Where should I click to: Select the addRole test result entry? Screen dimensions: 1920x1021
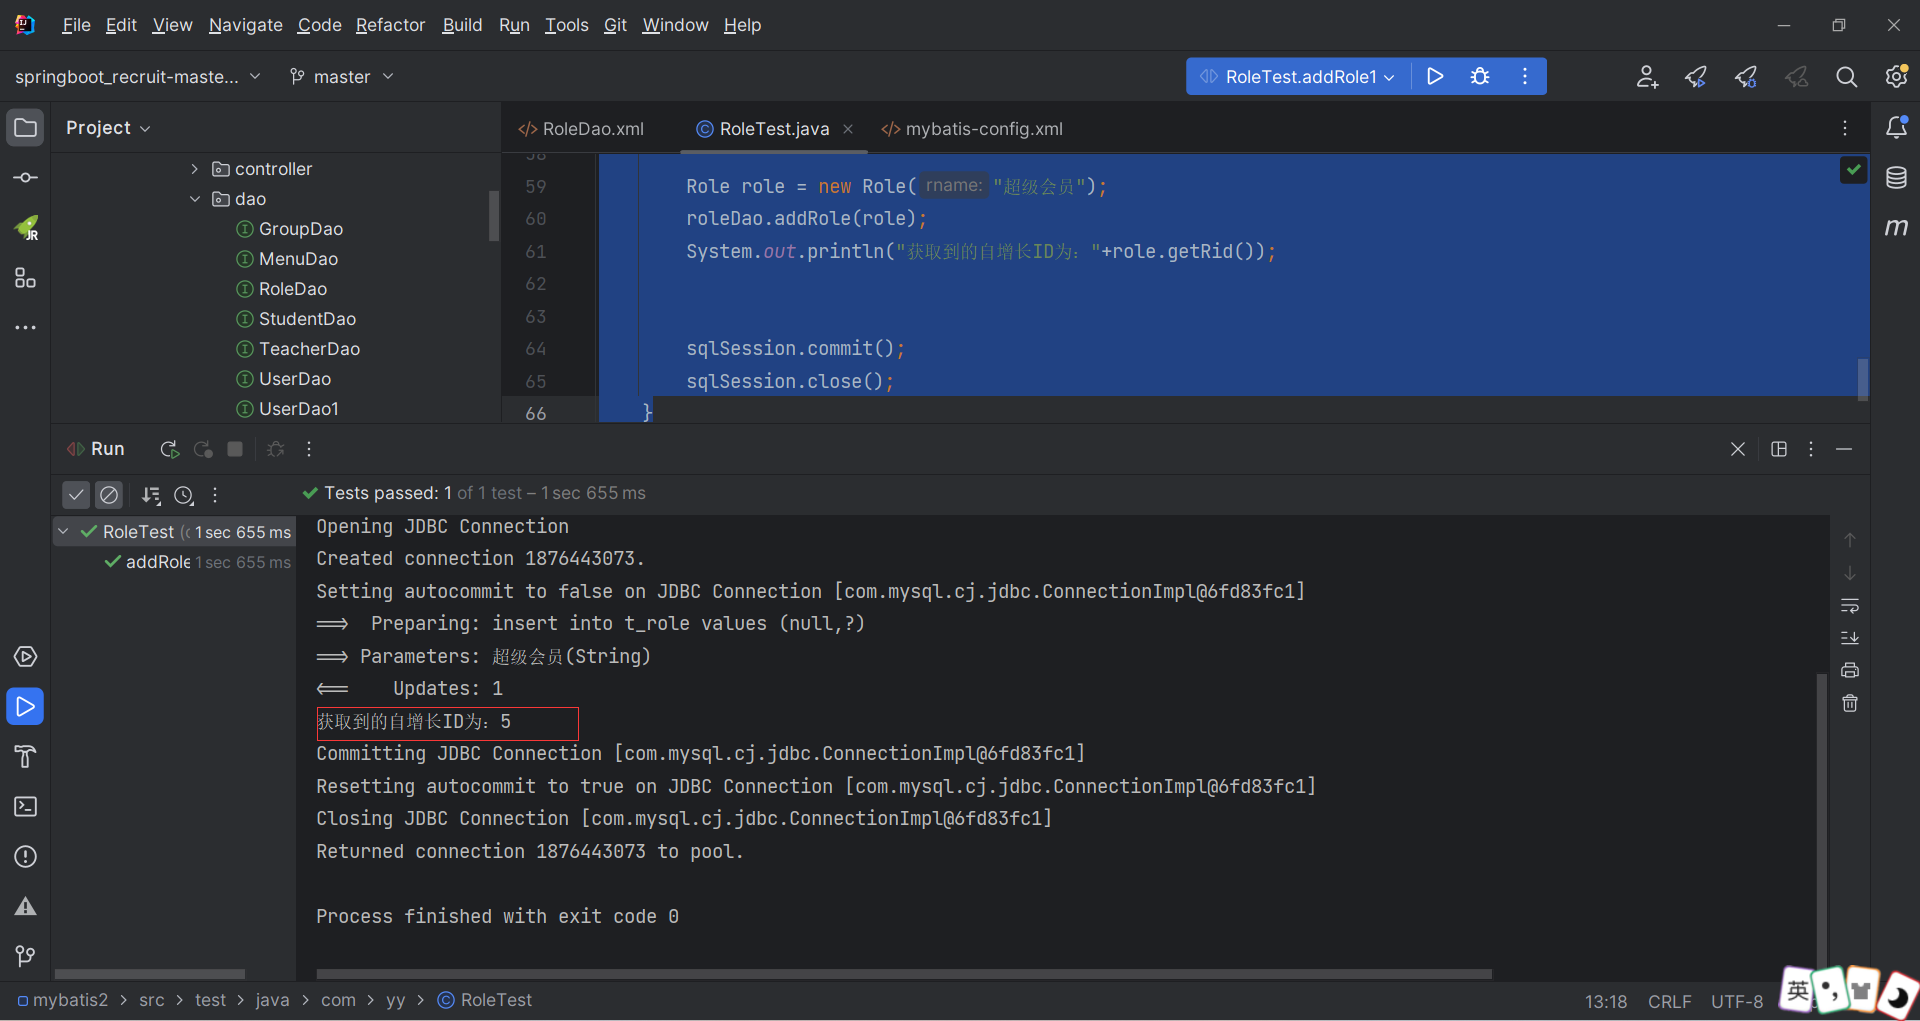pyautogui.click(x=160, y=562)
